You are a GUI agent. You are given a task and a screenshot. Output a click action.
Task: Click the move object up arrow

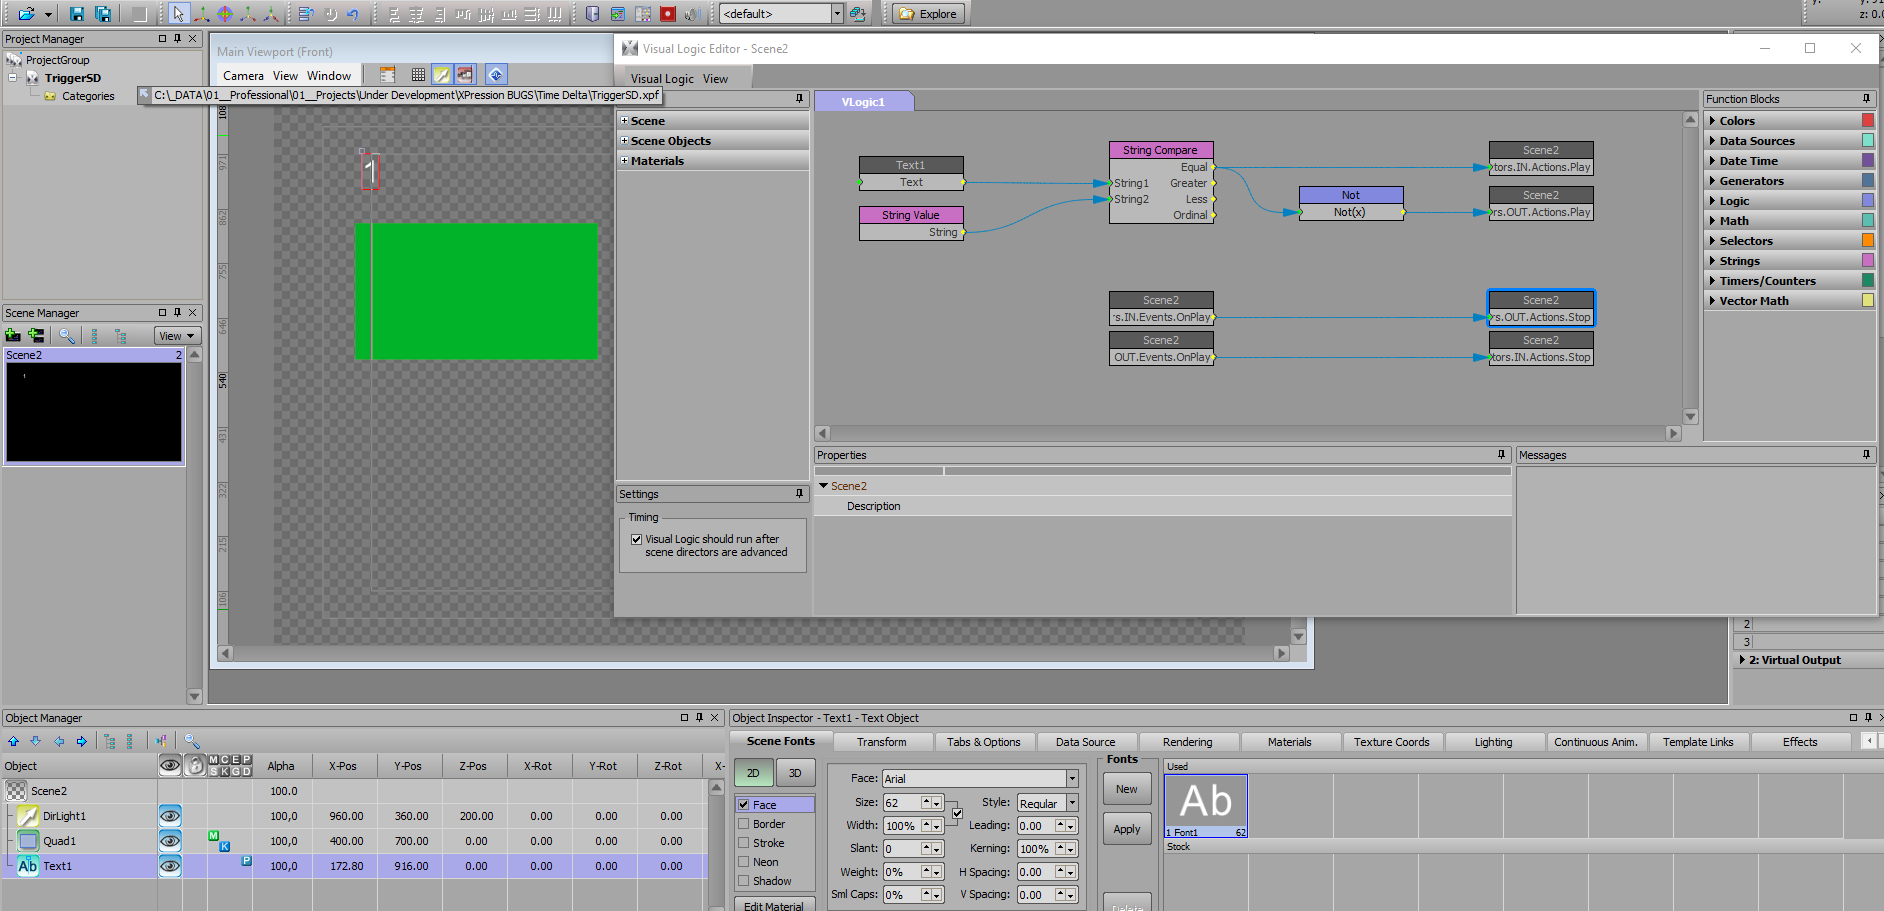[13, 742]
